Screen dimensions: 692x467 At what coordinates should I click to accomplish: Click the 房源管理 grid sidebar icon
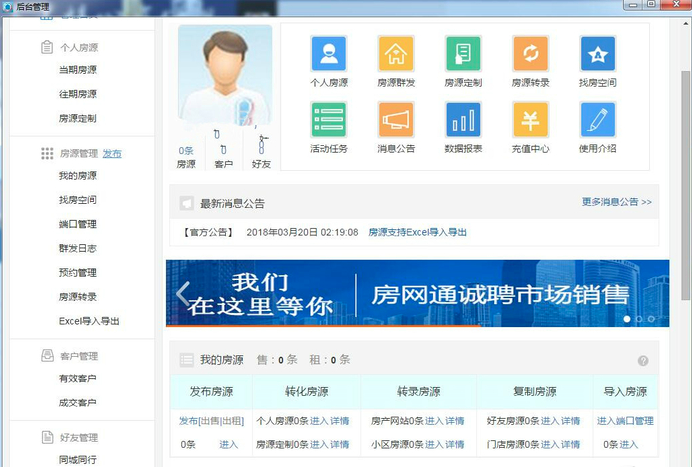click(47, 153)
